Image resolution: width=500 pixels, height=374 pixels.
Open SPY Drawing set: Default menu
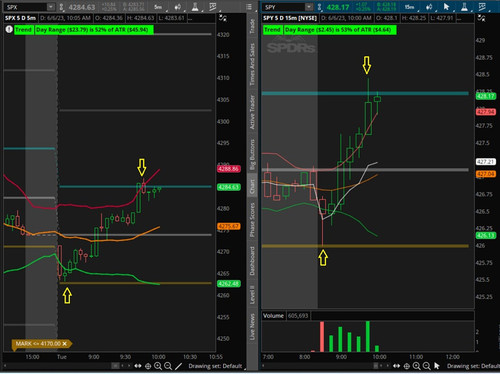(473, 366)
